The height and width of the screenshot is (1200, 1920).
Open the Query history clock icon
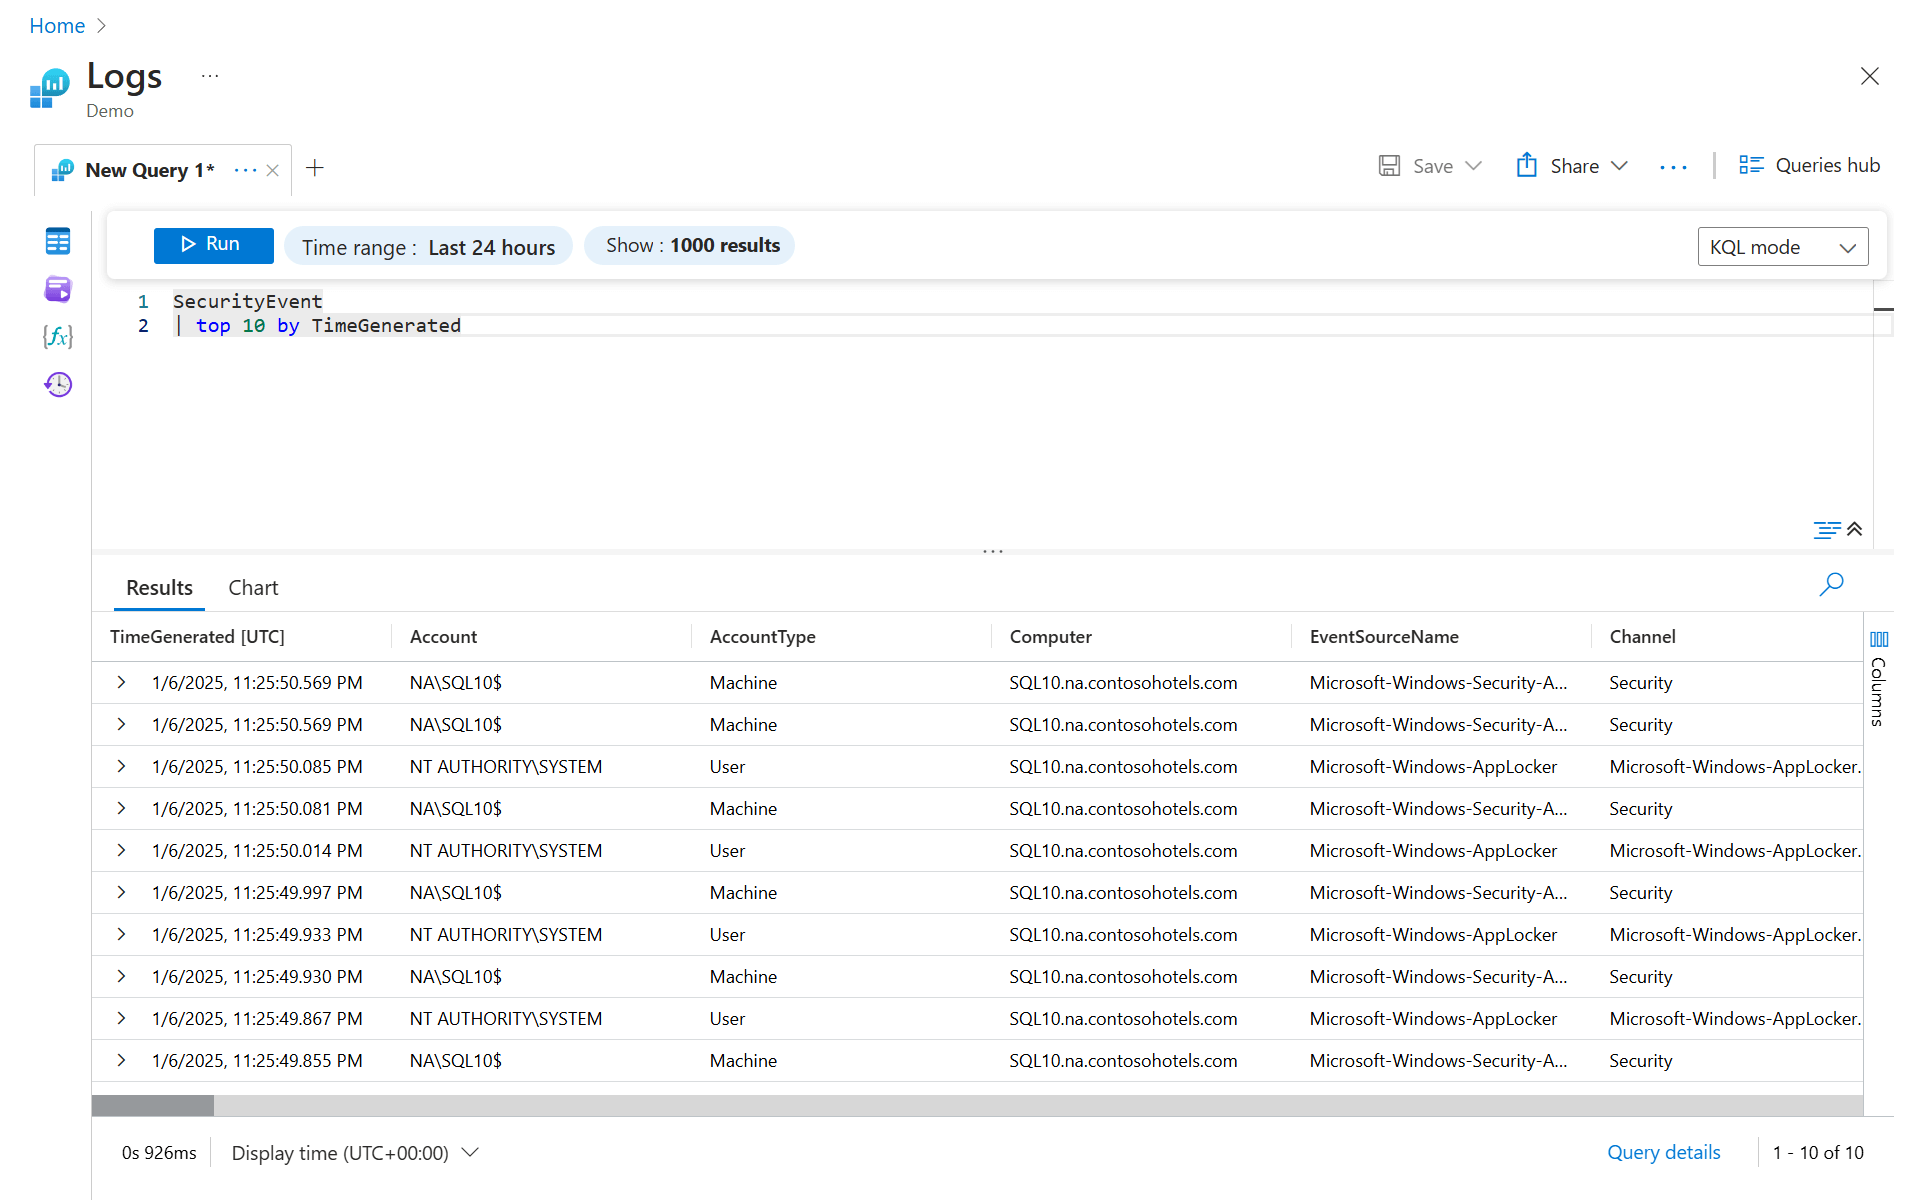58,384
